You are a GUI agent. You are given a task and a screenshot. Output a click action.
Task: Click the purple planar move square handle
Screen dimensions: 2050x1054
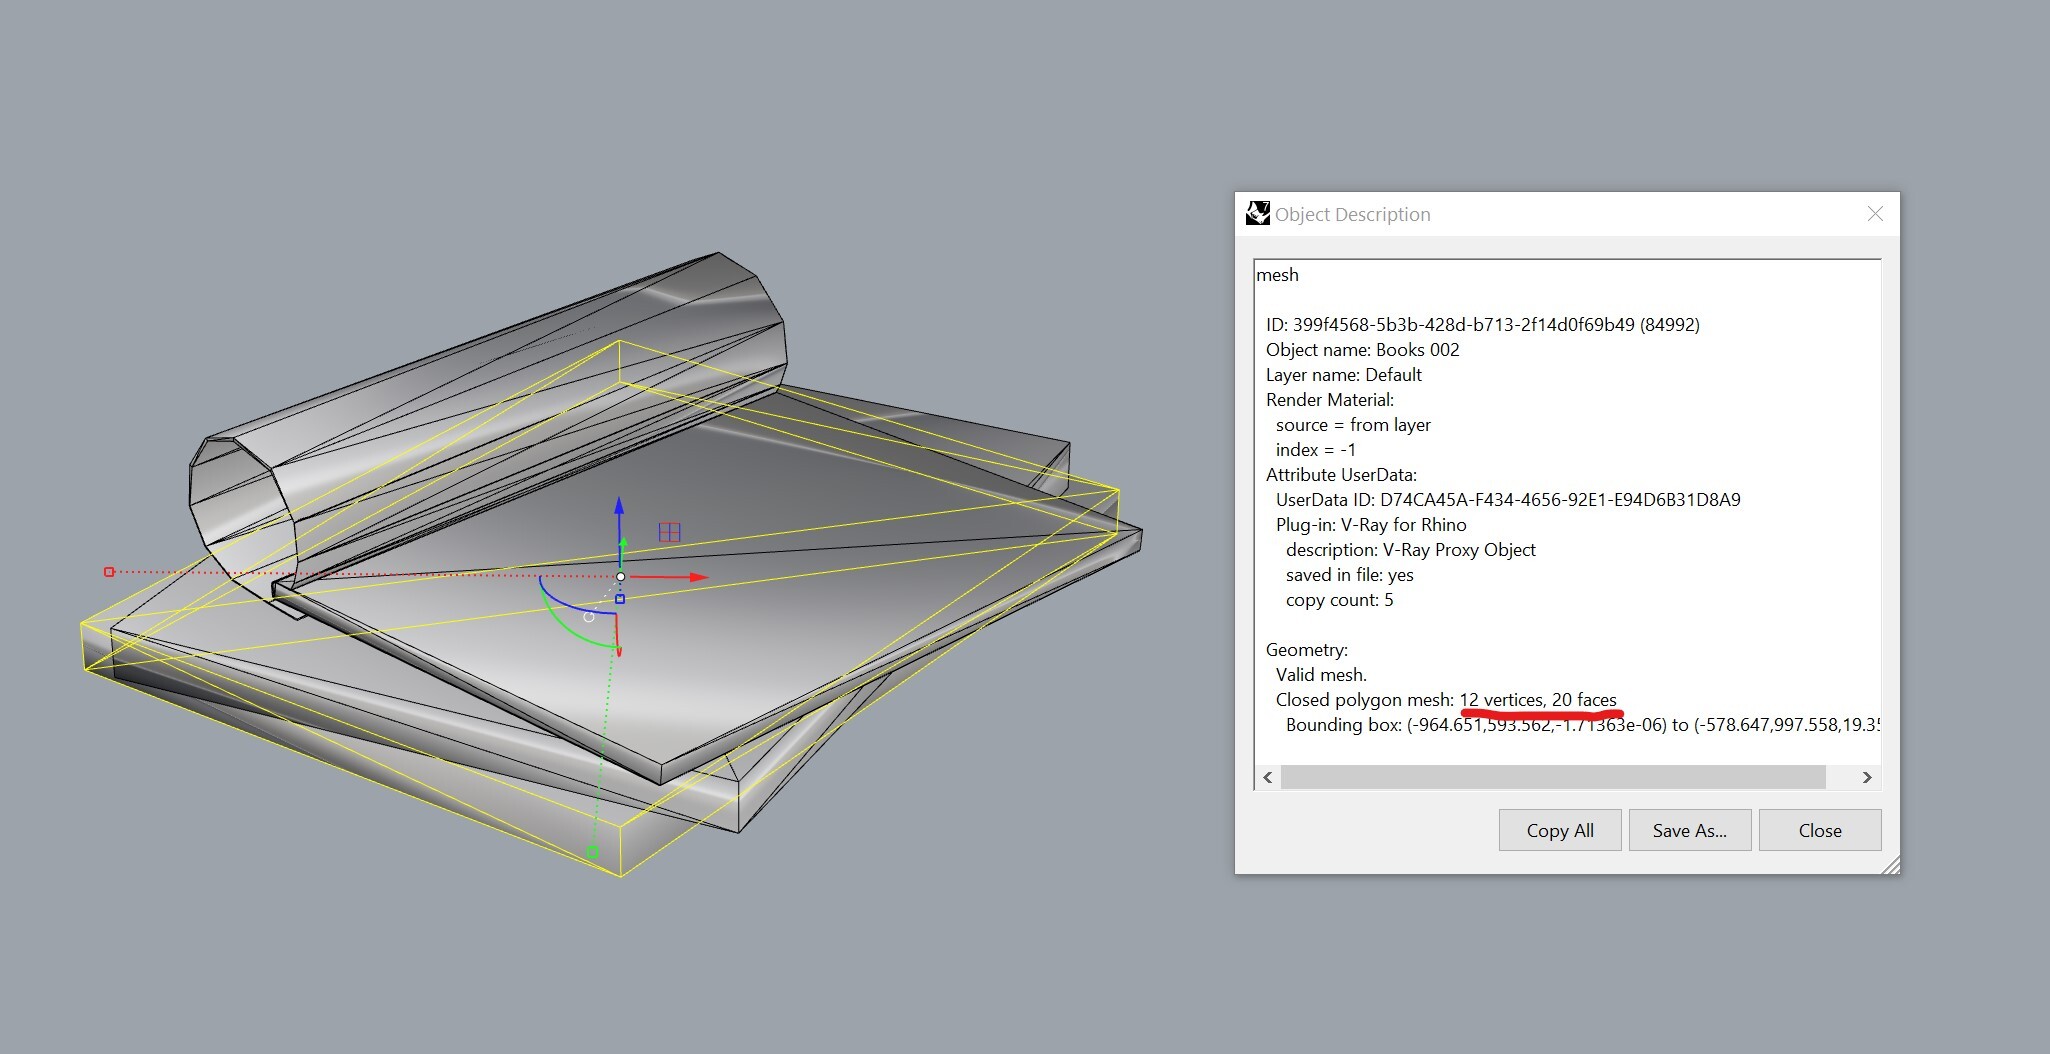coord(669,532)
